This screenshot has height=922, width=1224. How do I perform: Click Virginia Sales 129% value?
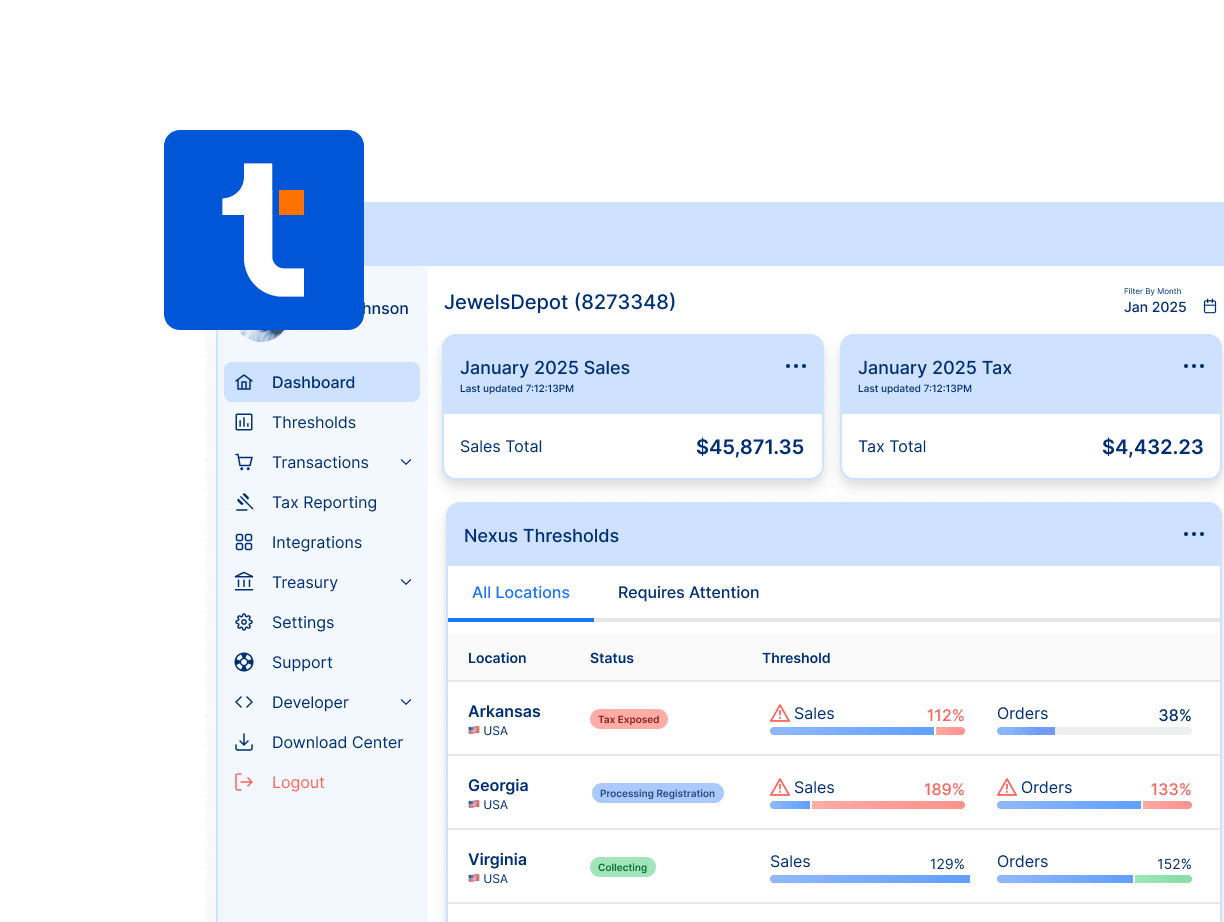(947, 864)
